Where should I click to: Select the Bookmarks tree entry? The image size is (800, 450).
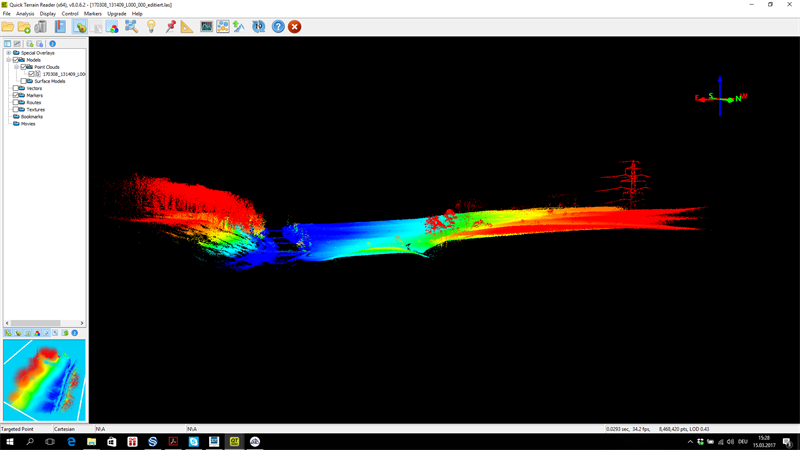[x=32, y=117]
